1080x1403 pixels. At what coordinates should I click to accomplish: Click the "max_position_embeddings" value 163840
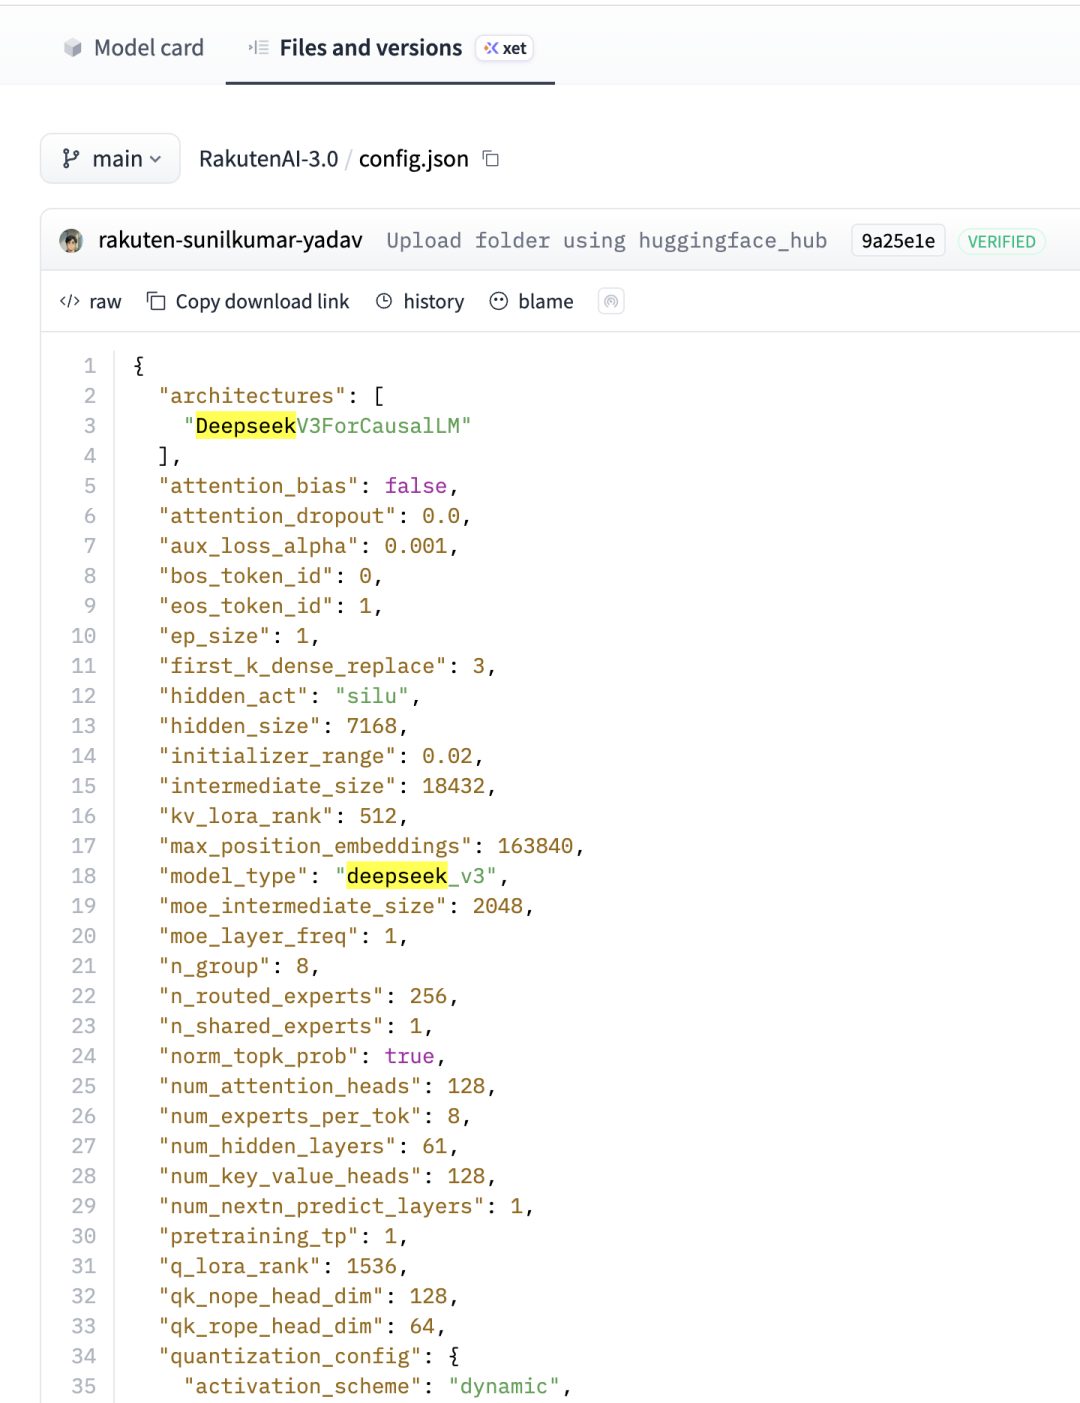(536, 846)
